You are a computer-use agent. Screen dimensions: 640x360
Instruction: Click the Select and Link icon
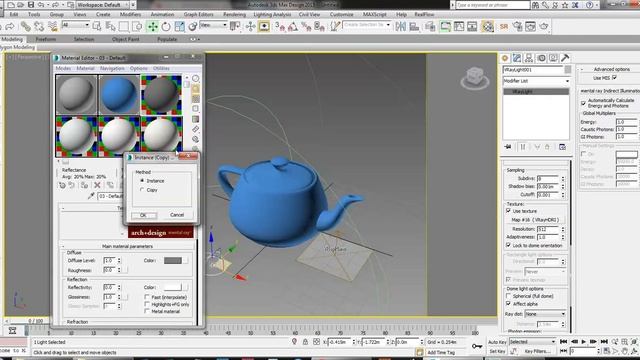click(x=26, y=27)
